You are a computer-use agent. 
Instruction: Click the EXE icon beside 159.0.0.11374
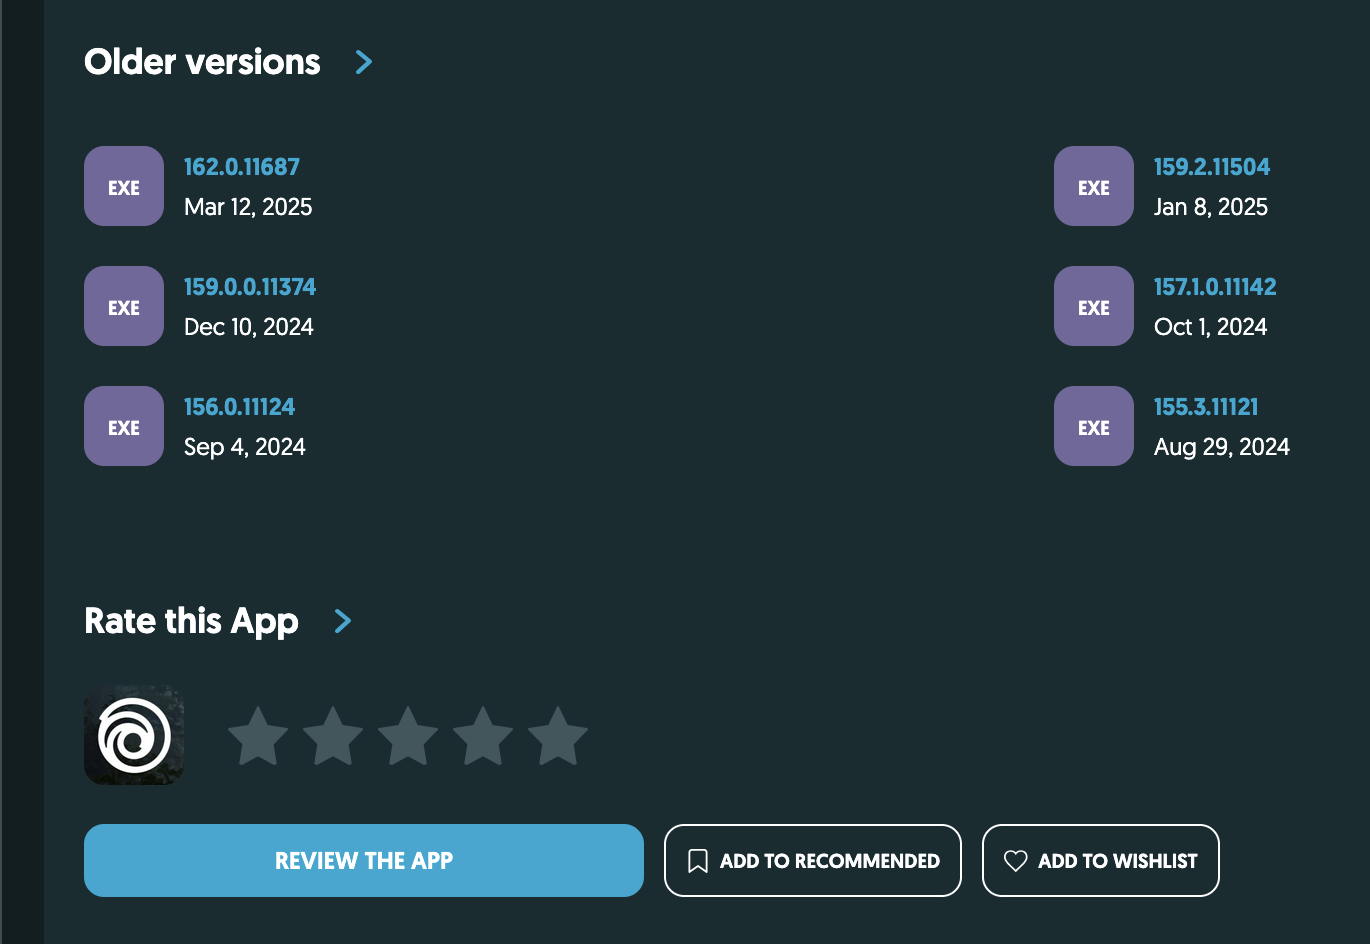click(x=124, y=307)
